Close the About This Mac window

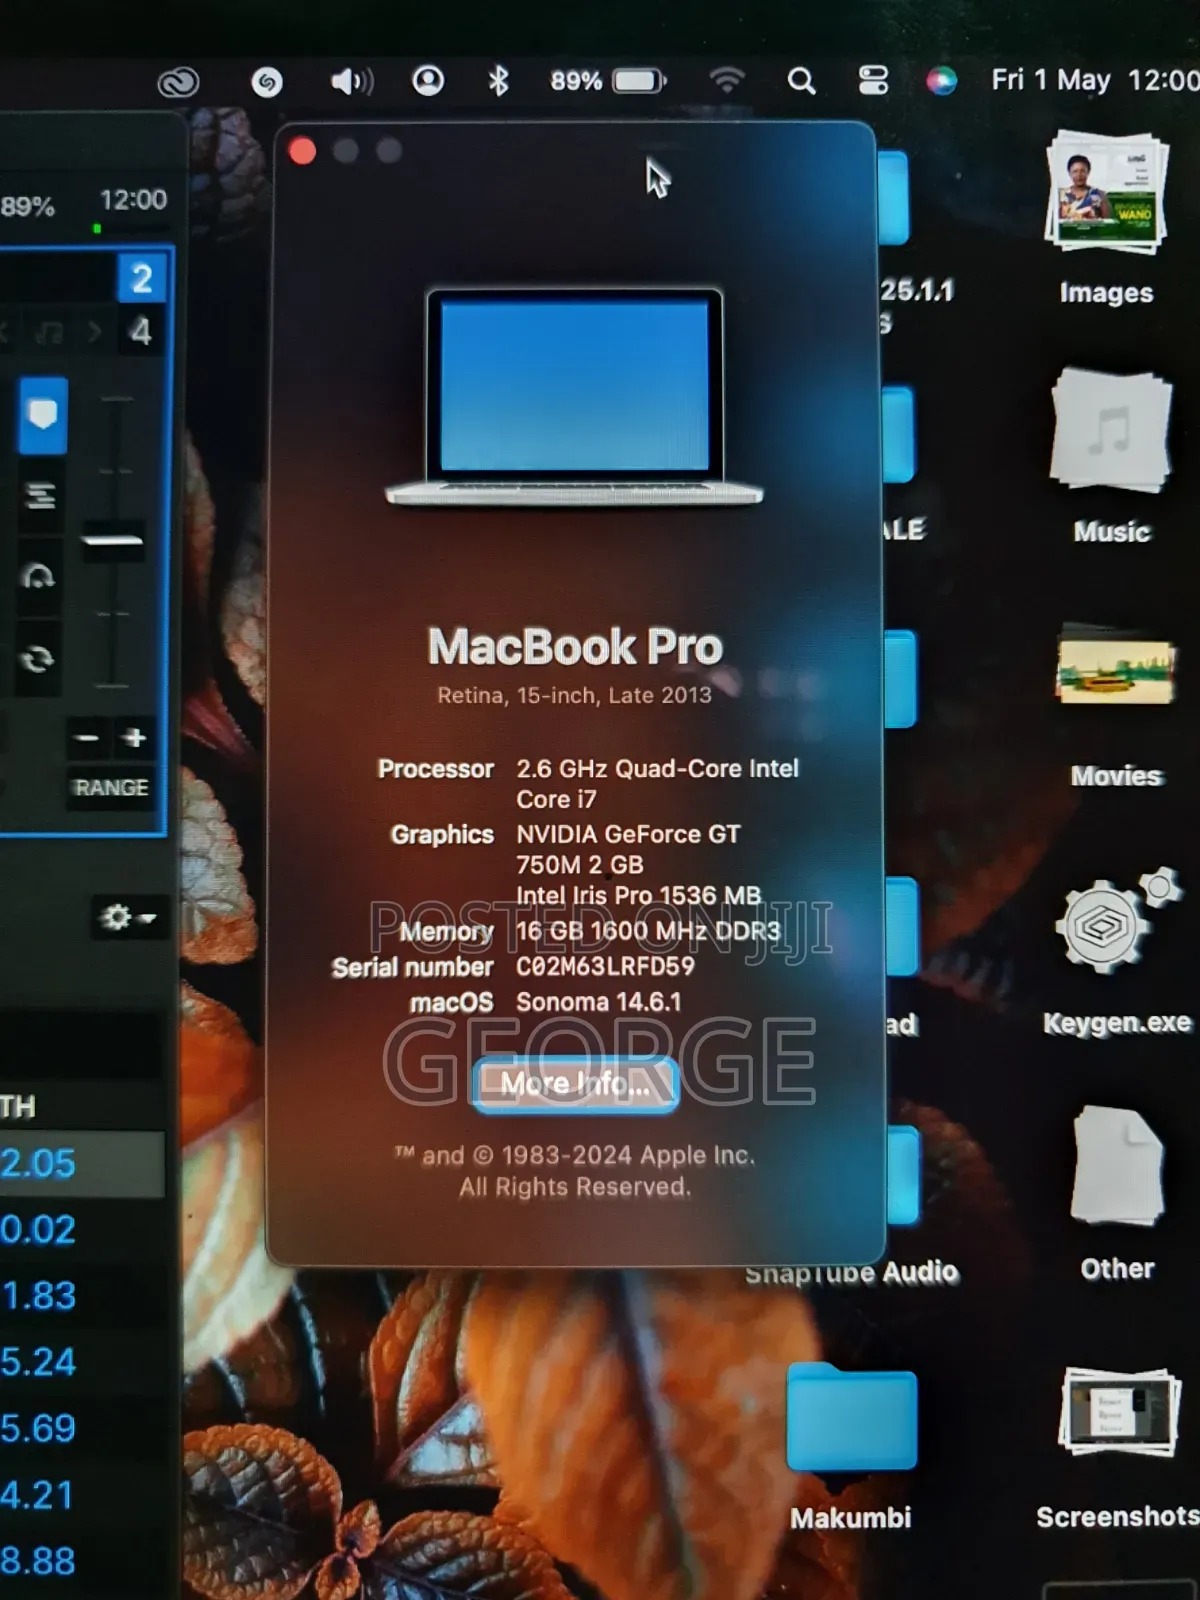(x=302, y=151)
